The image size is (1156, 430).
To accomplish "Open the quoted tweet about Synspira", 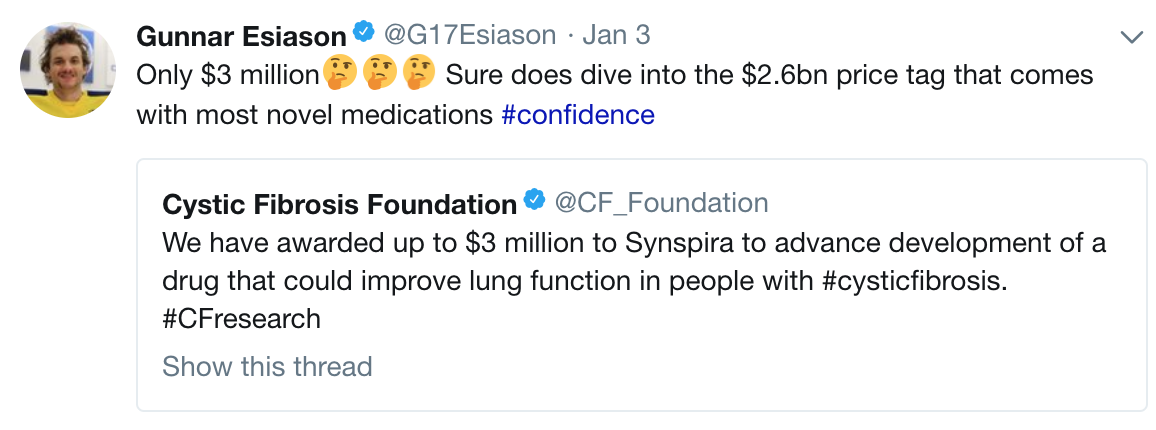I will [x=641, y=285].
